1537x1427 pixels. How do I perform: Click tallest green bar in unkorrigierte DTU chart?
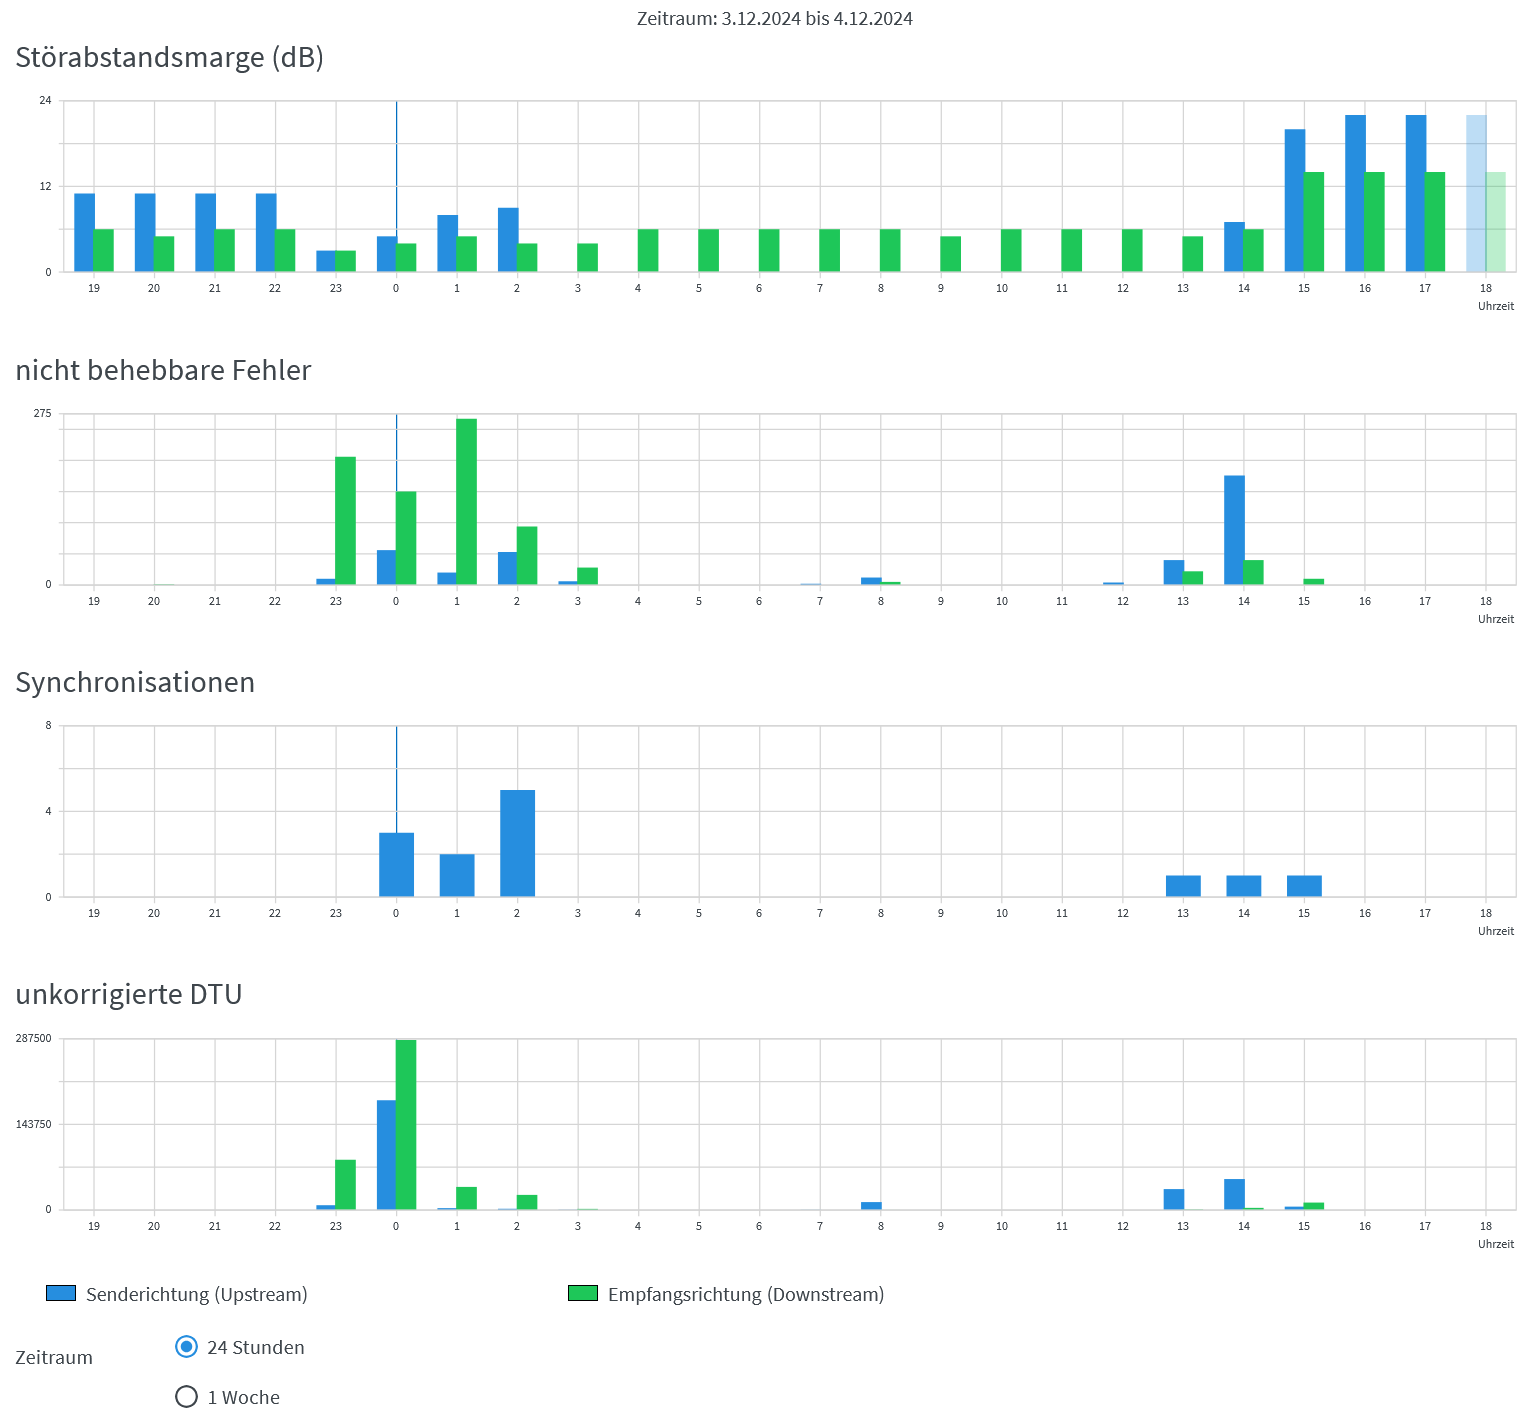point(406,1124)
